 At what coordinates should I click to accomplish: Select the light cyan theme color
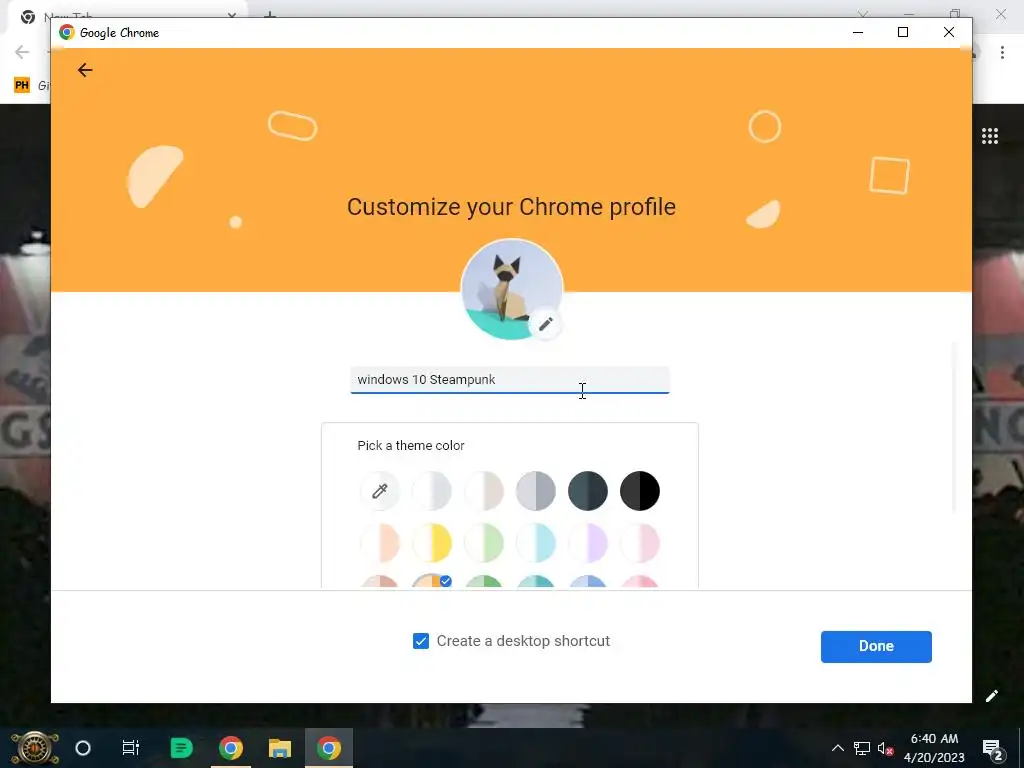coord(536,543)
